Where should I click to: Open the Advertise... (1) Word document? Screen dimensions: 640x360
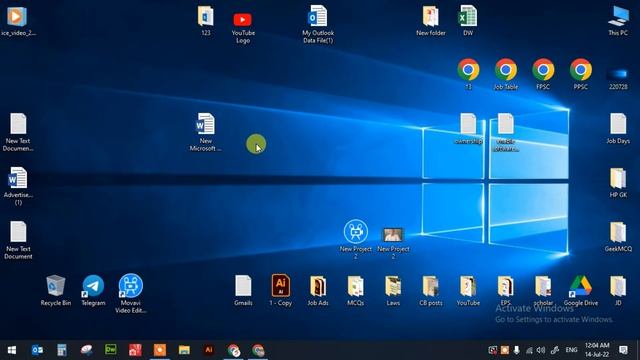18,178
